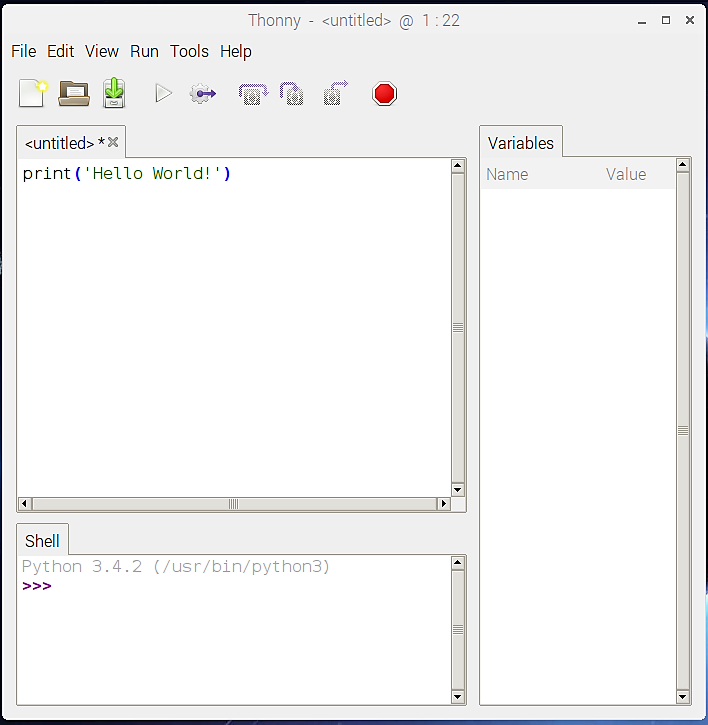Click the editor horizontal scrollbar right arrow
The height and width of the screenshot is (725, 708).
coord(443,504)
